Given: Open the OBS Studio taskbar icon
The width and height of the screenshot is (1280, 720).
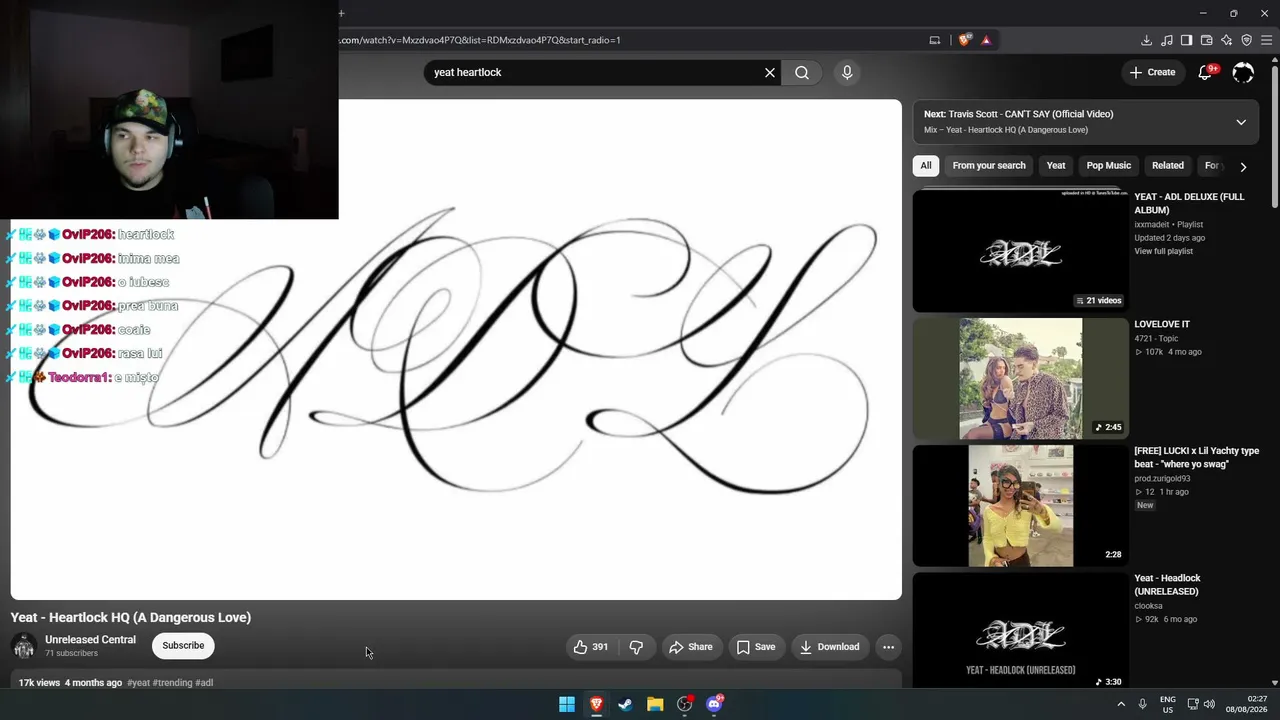Looking at the screenshot, I should pos(684,704).
